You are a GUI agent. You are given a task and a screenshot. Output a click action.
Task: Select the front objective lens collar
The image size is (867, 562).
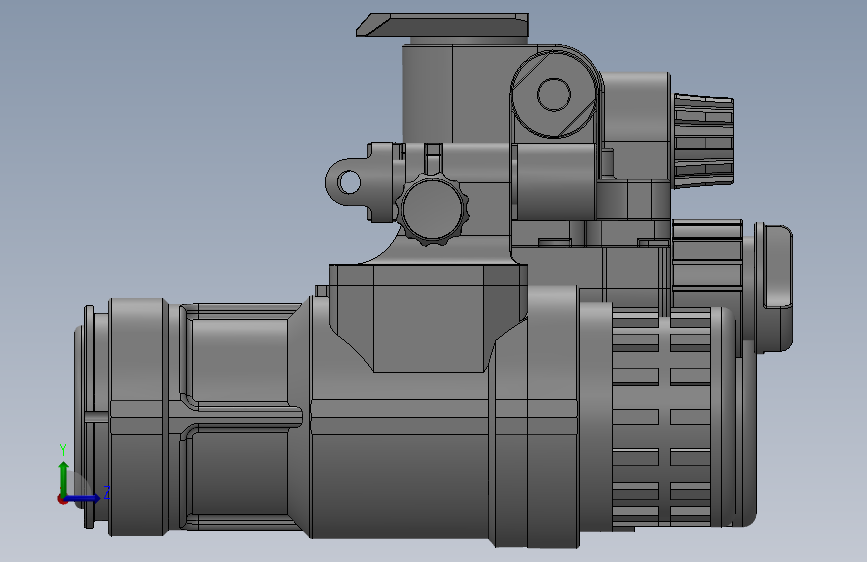[x=137, y=417]
